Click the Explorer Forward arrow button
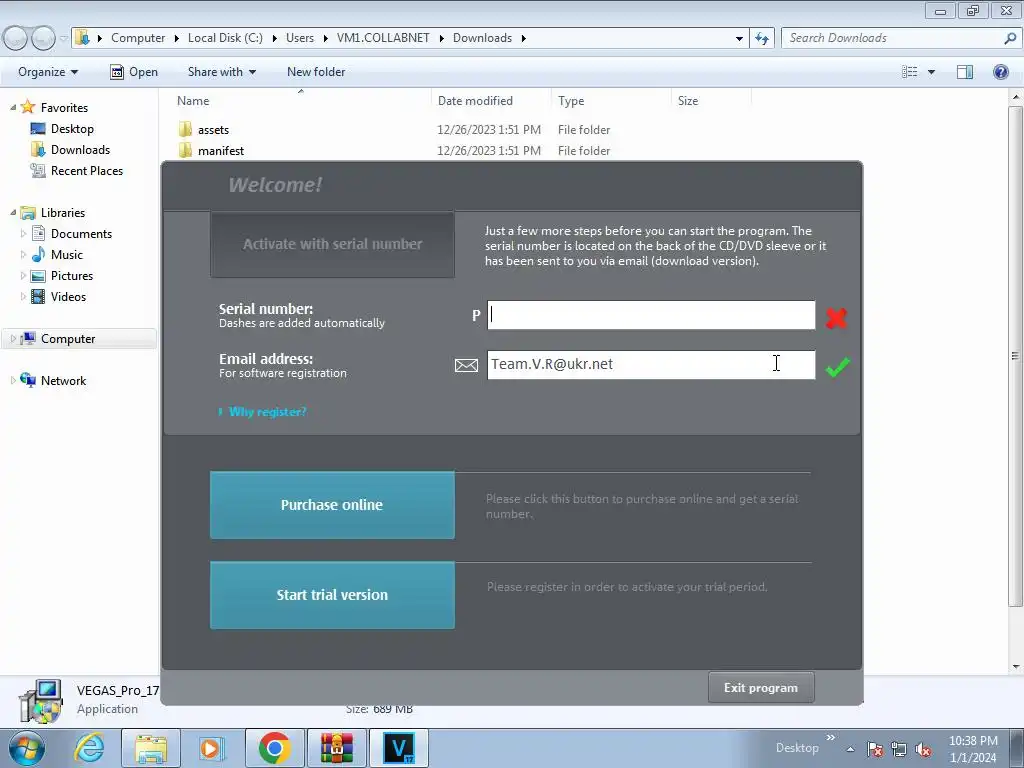The height and width of the screenshot is (768, 1024). coord(43,38)
